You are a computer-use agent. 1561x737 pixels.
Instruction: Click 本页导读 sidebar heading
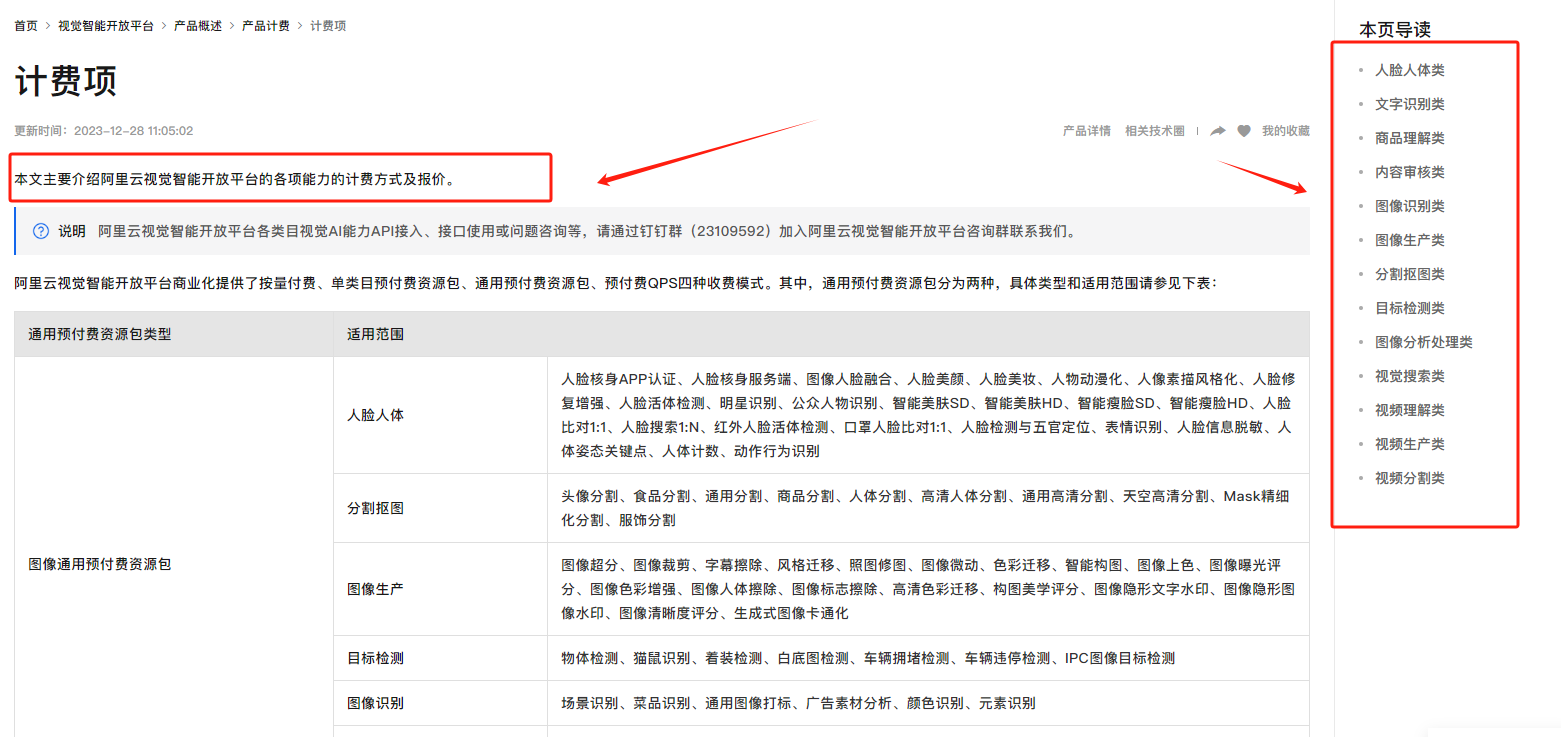click(x=1395, y=30)
